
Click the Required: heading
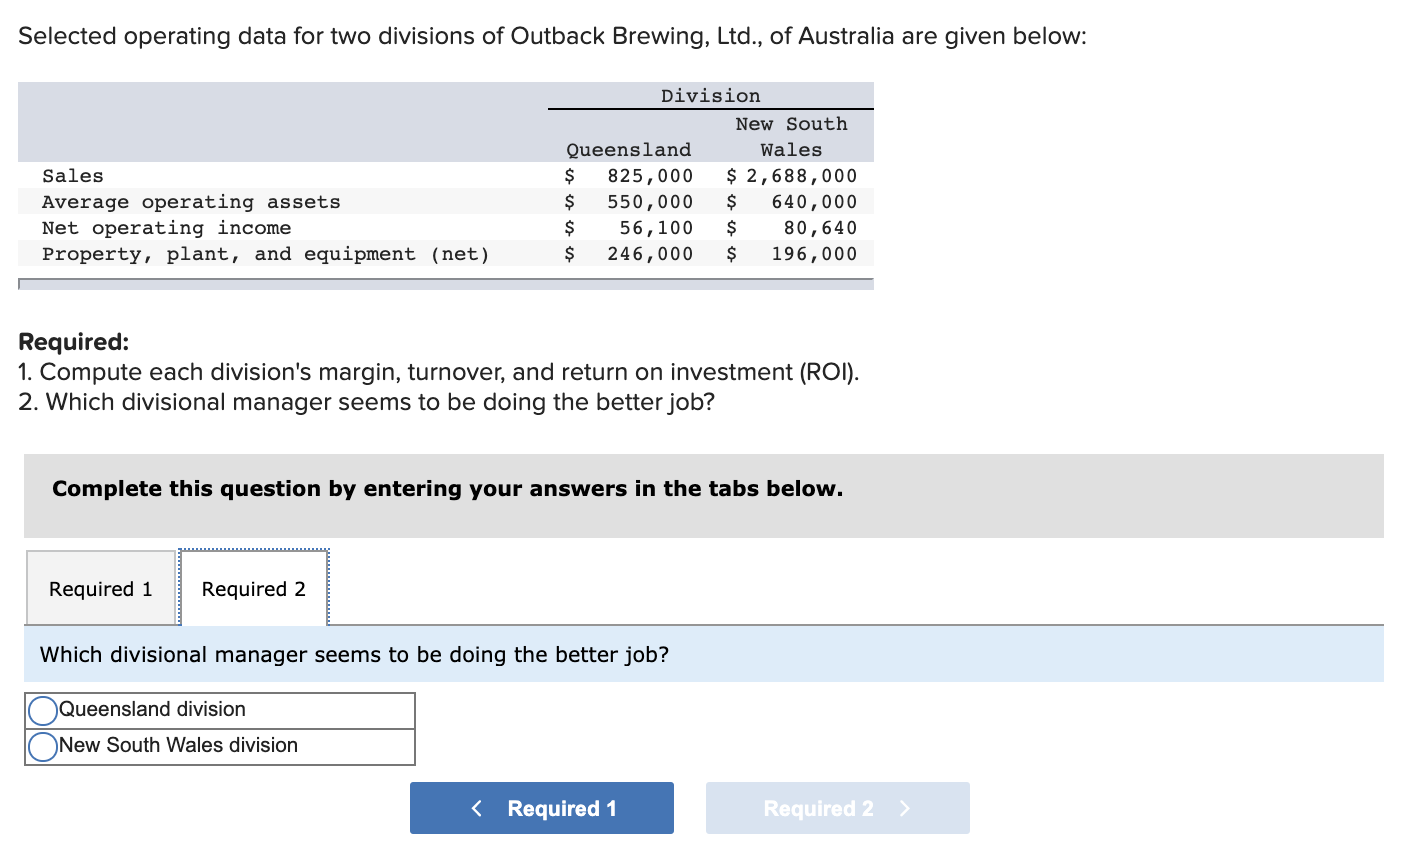(74, 342)
